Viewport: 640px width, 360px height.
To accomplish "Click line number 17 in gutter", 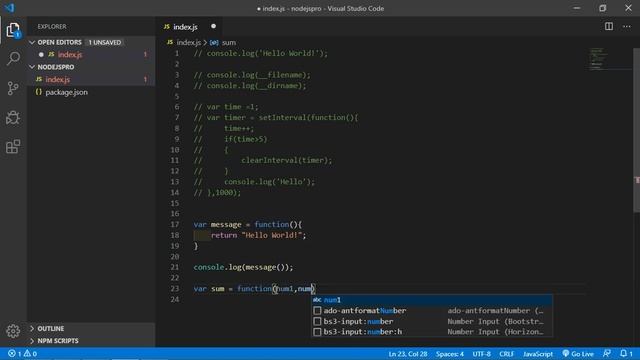I will pos(175,224).
